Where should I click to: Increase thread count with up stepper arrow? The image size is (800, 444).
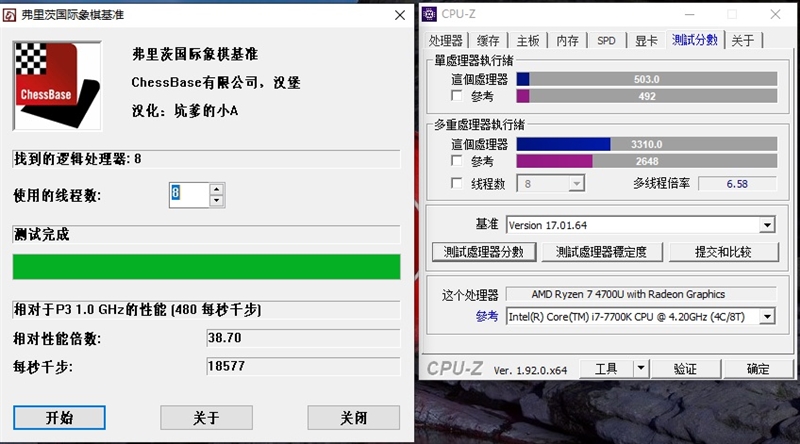pos(217,189)
